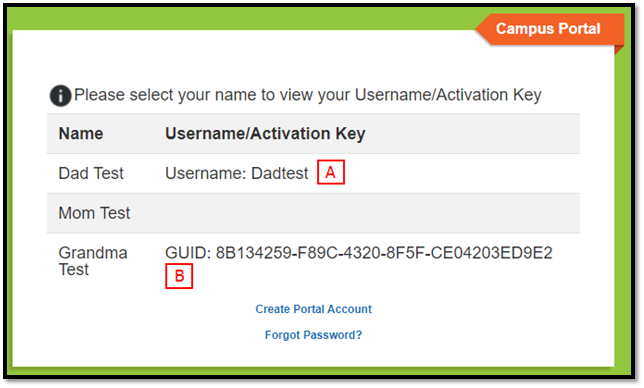The width and height of the screenshot is (644, 388).
Task: Click the Username/Activation Key column header
Action: (265, 134)
